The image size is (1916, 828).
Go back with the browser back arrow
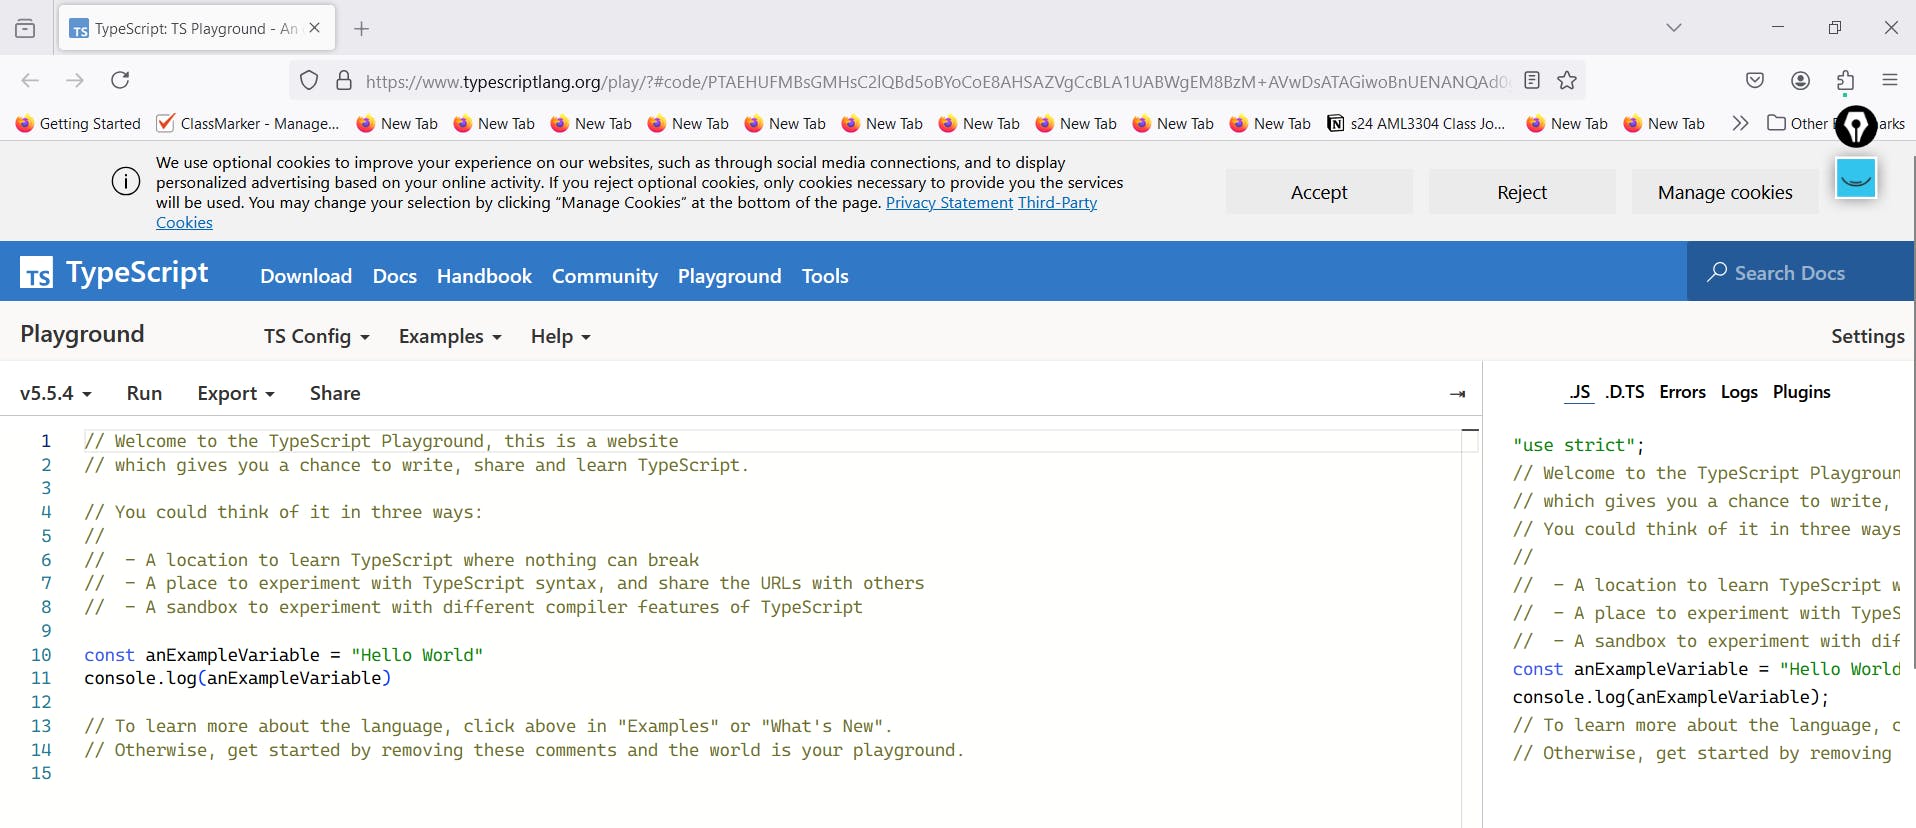click(x=30, y=80)
